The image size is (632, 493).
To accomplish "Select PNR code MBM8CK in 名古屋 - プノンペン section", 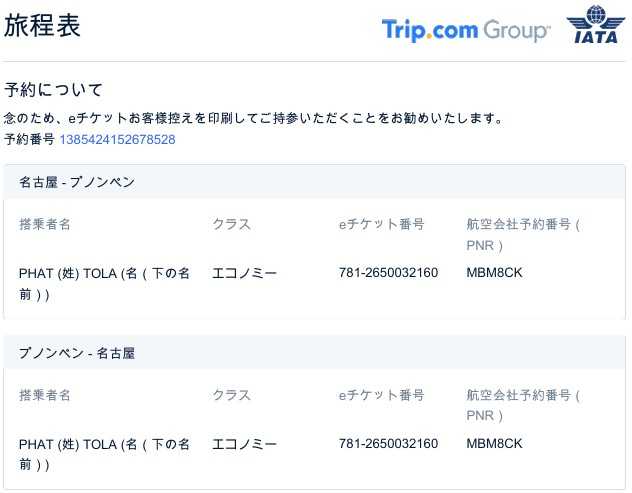I will (494, 273).
